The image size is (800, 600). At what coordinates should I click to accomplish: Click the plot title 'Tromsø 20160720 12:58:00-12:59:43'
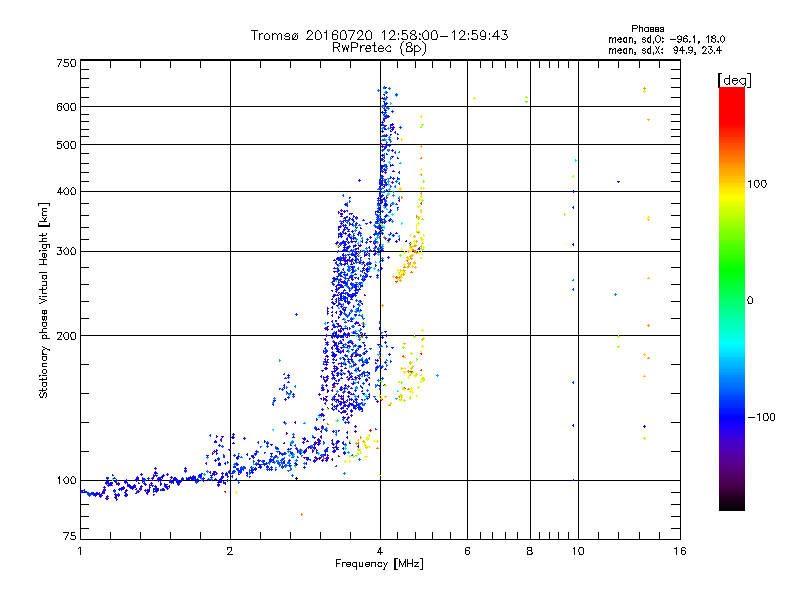tap(379, 35)
